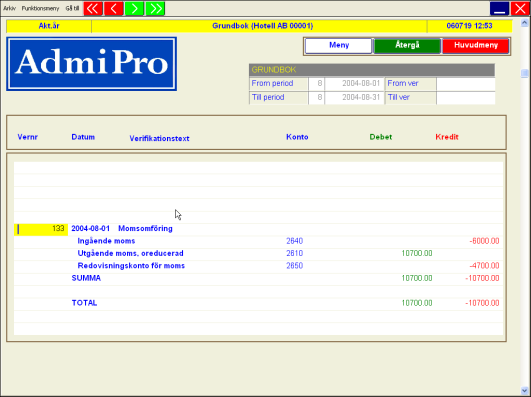Select the Ingående moms row
The height and width of the screenshot is (397, 531).
[258, 241]
